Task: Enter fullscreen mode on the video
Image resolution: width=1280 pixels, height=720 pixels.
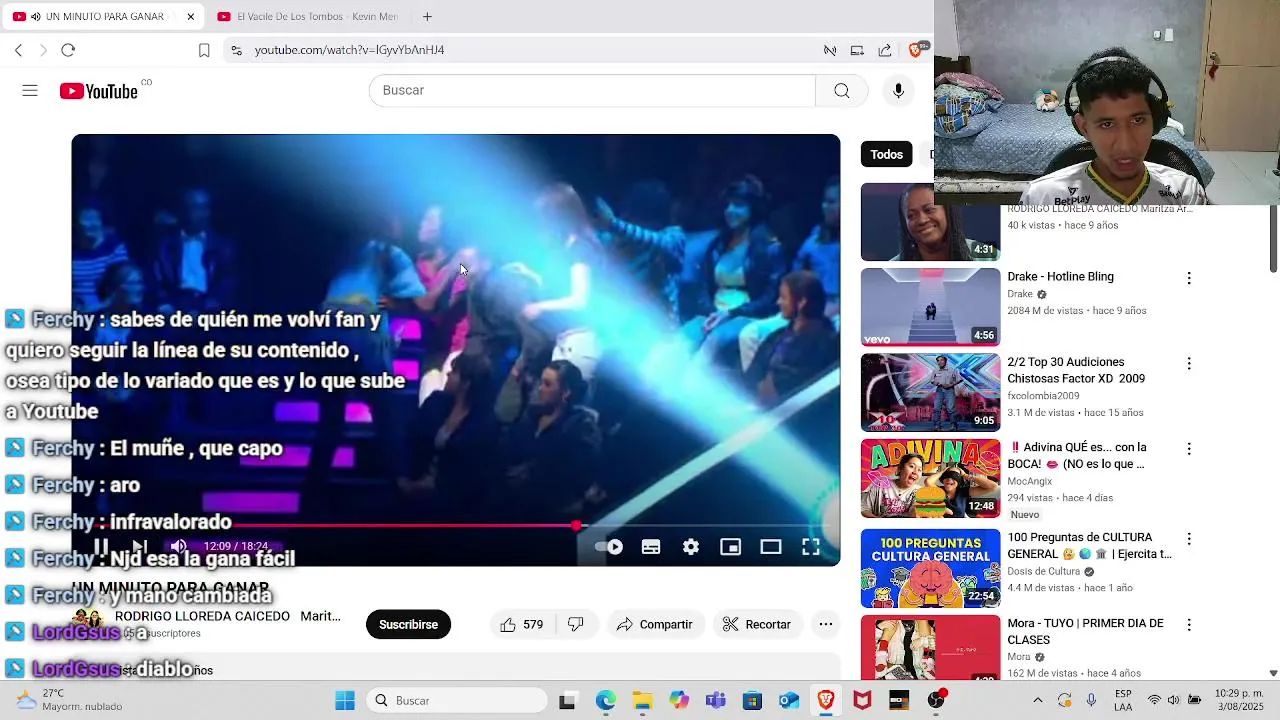Action: click(x=811, y=547)
